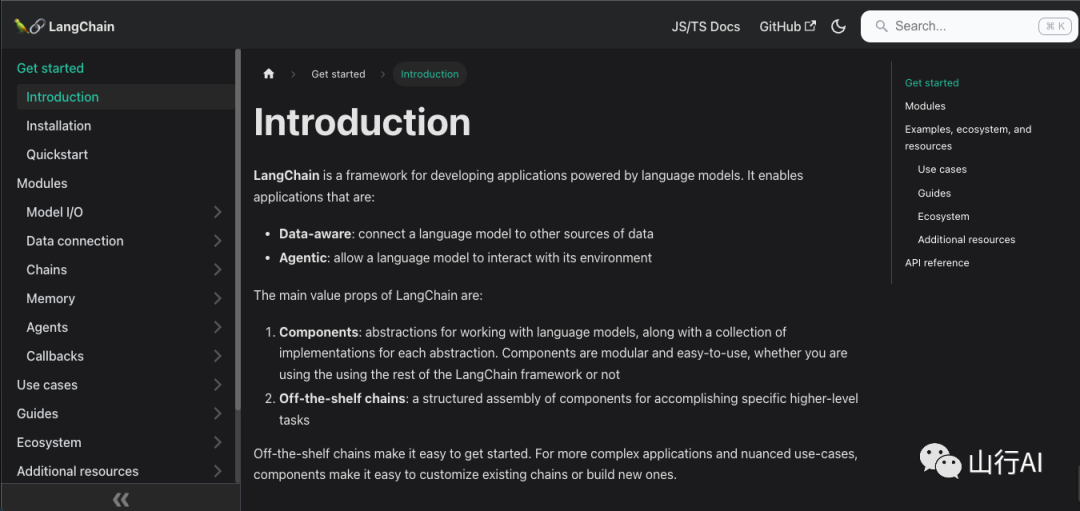Open the GitHub external link
This screenshot has height=511, width=1080.
point(787,27)
